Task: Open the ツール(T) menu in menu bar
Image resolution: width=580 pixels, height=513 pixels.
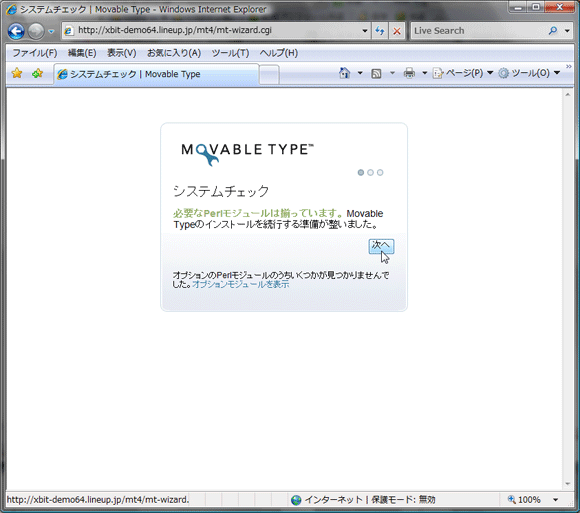Action: click(230, 53)
